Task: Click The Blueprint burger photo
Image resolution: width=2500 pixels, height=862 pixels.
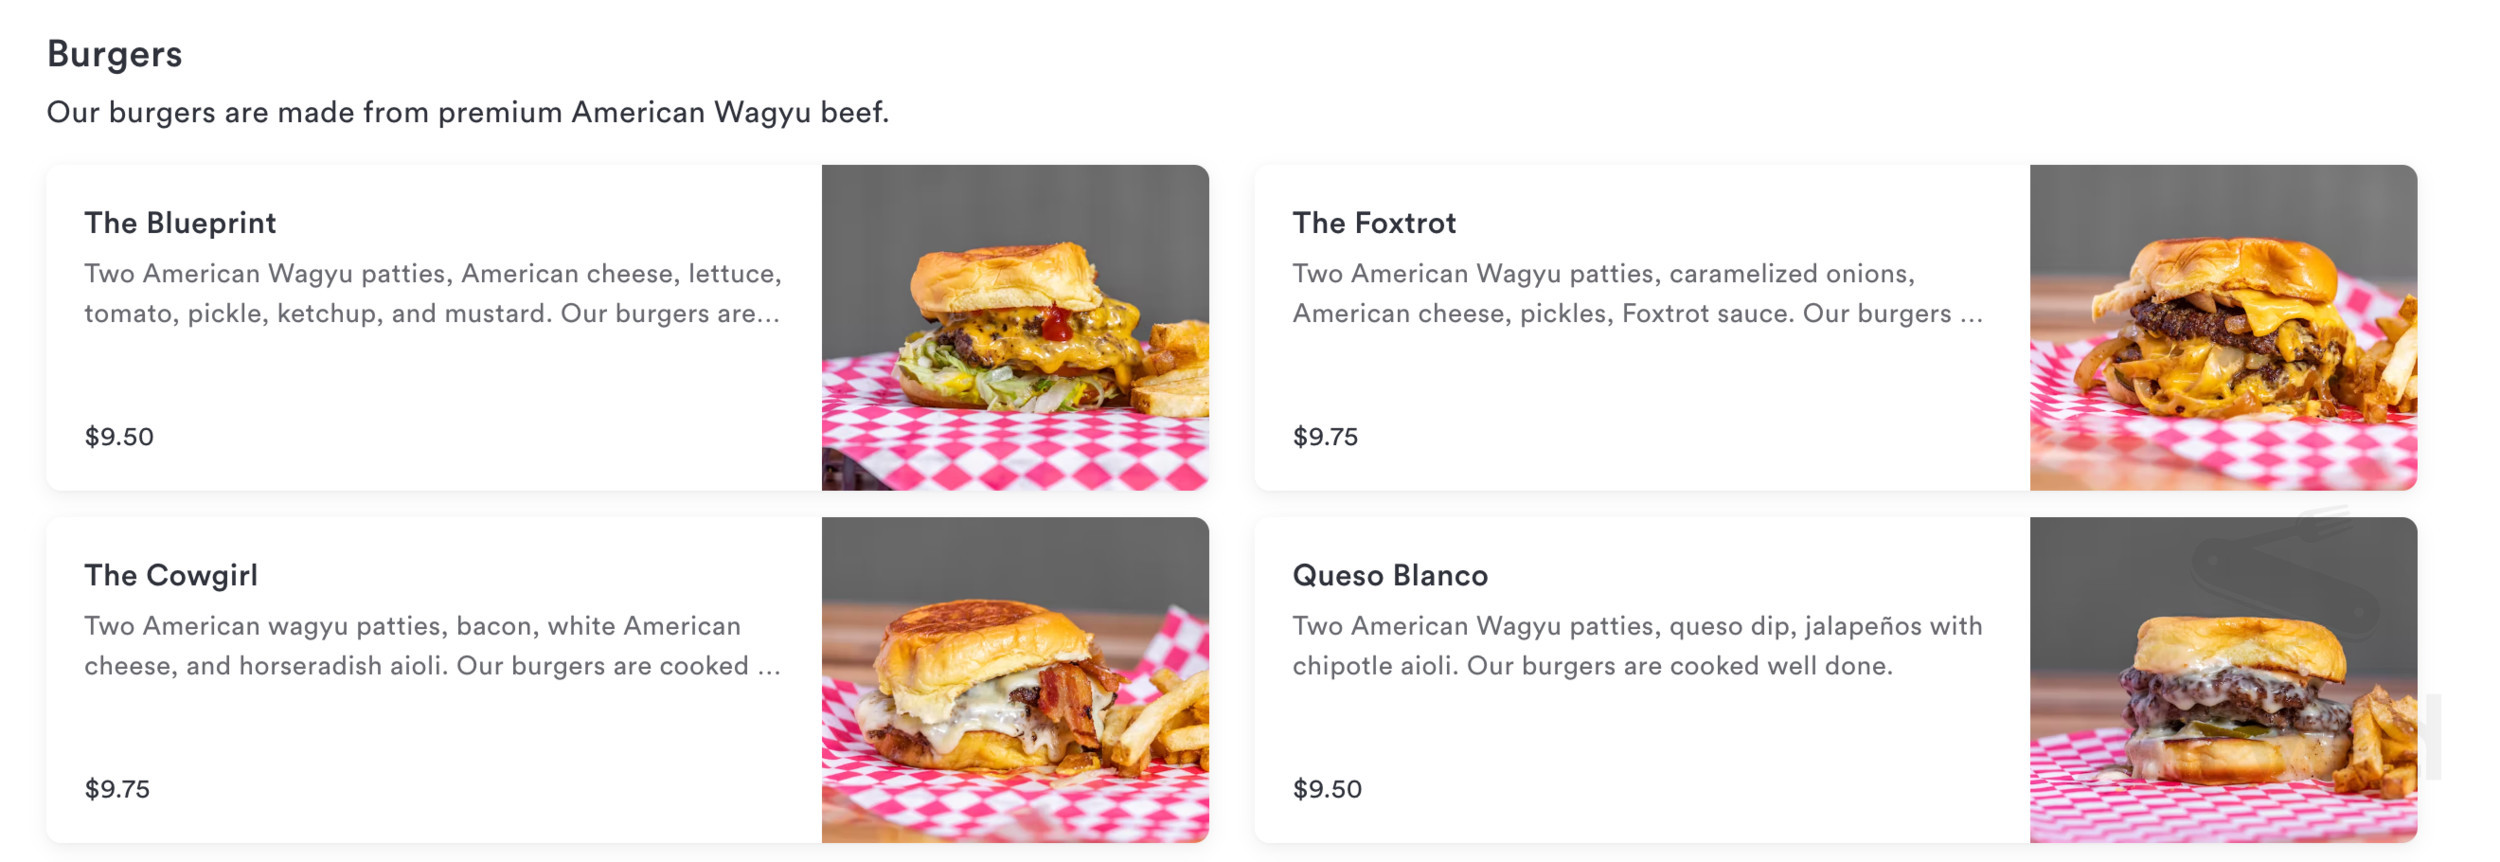Action: pyautogui.click(x=1015, y=330)
